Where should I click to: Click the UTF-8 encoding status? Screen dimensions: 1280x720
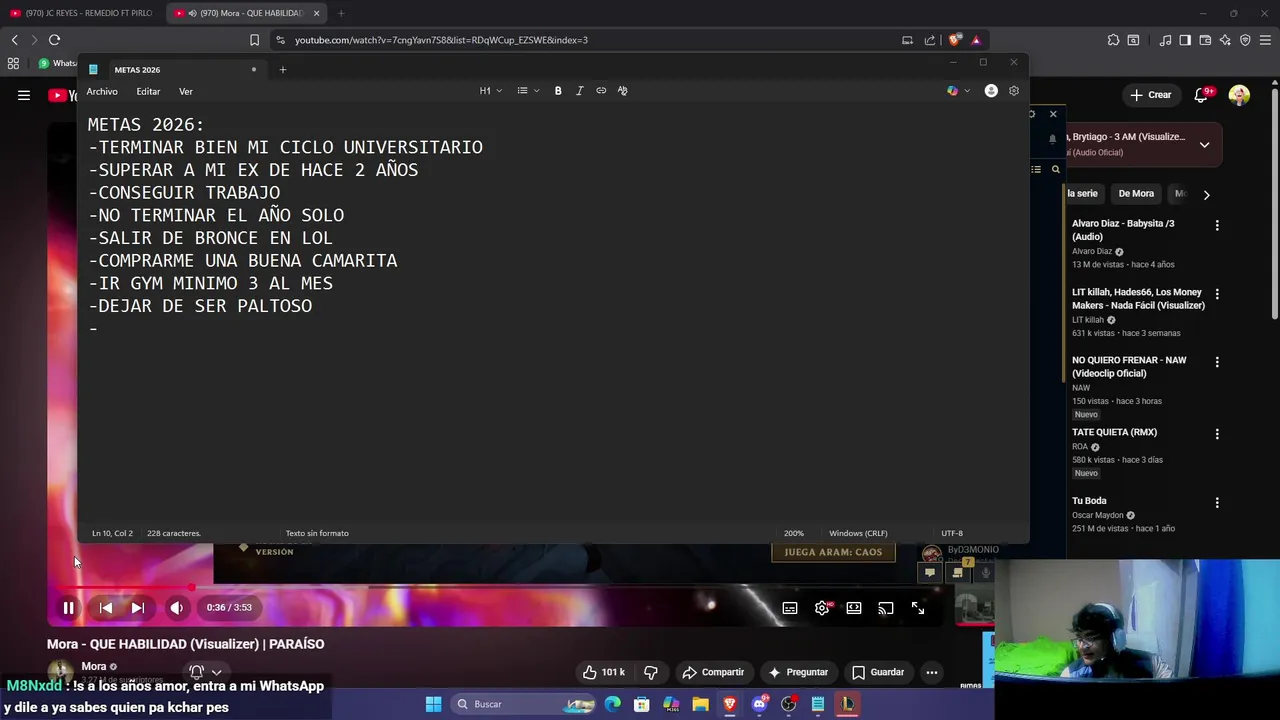952,533
